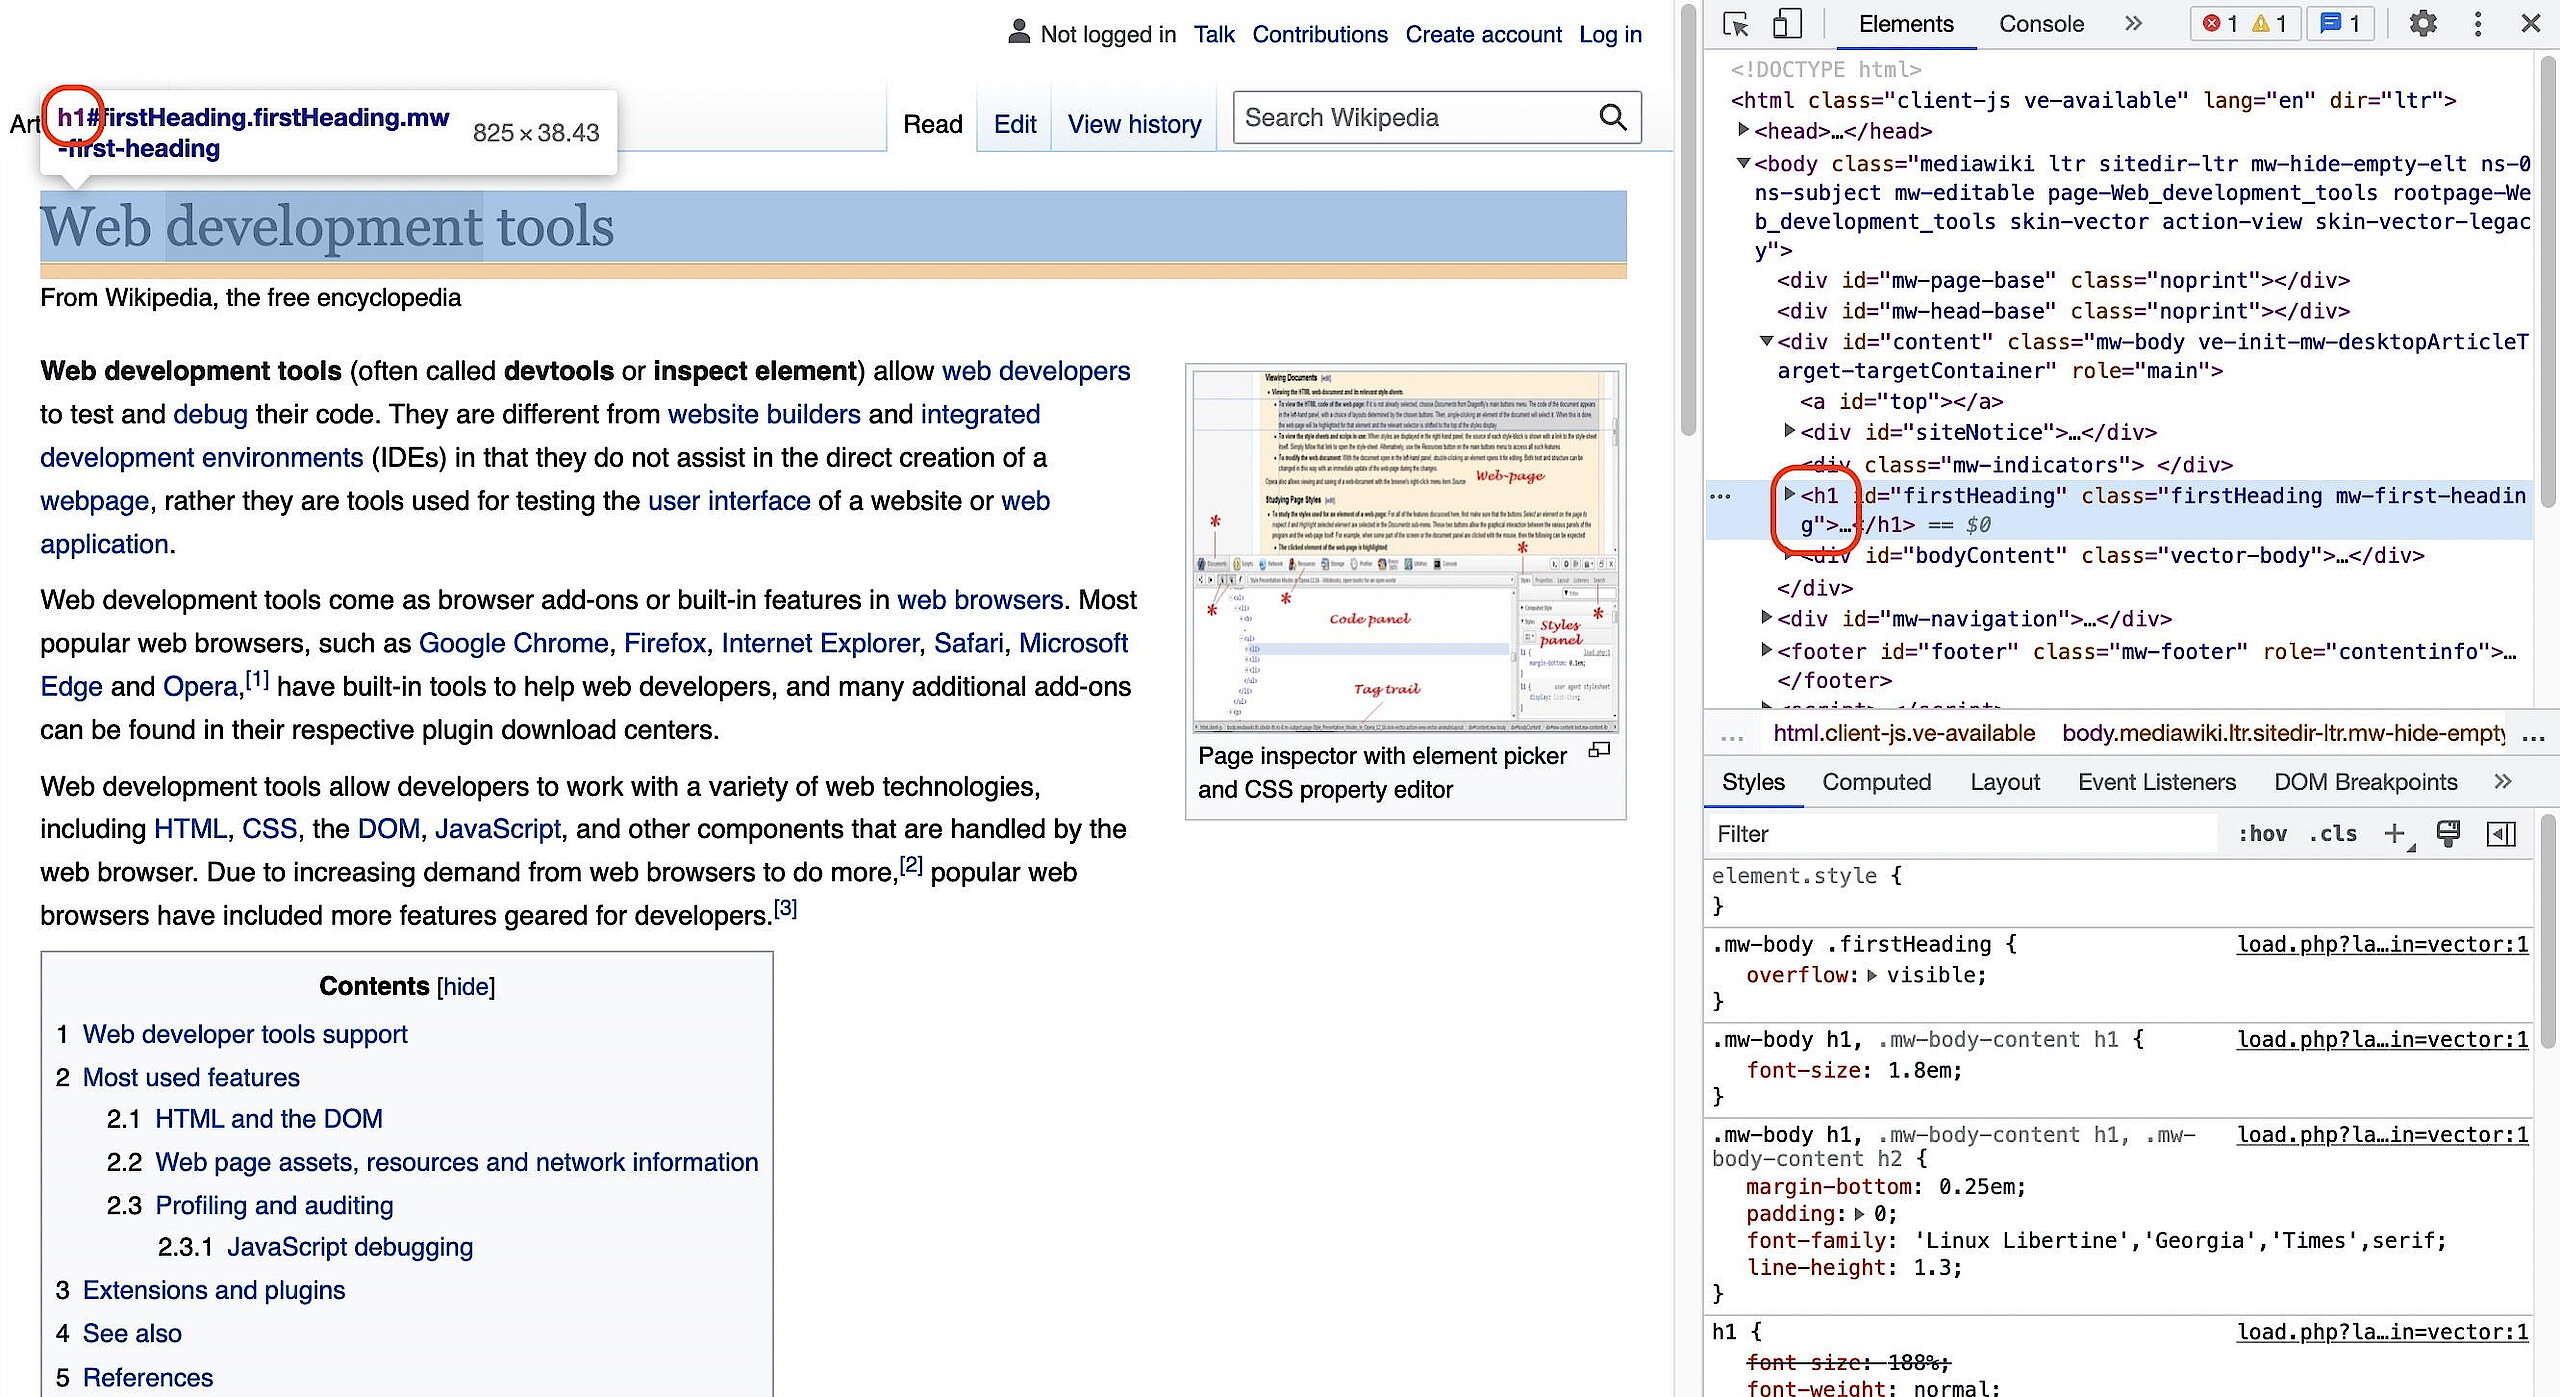
Task: Expand the mw-navigation div node
Action: [x=1767, y=617]
